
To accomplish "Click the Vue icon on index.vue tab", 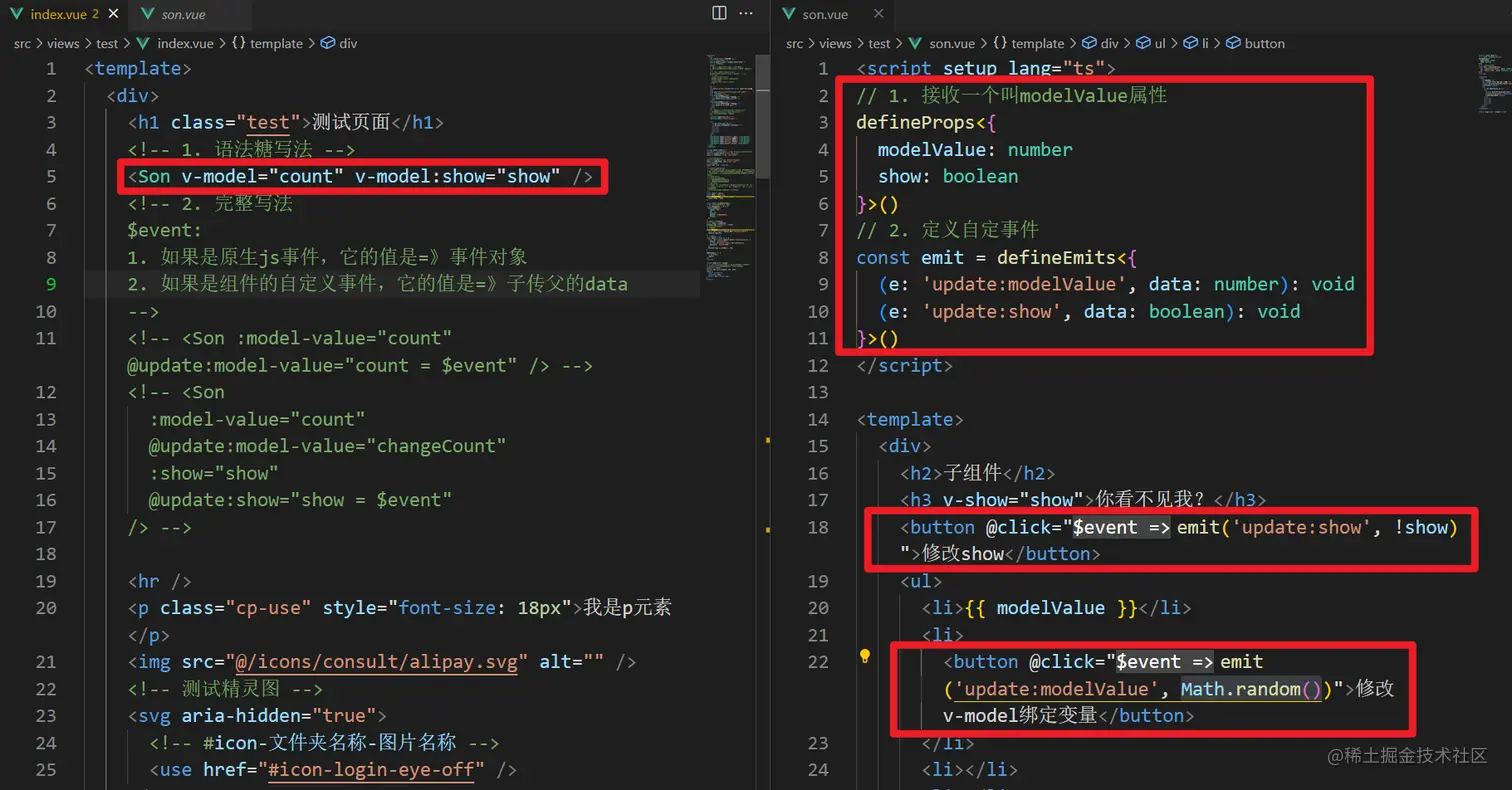I will click(17, 15).
